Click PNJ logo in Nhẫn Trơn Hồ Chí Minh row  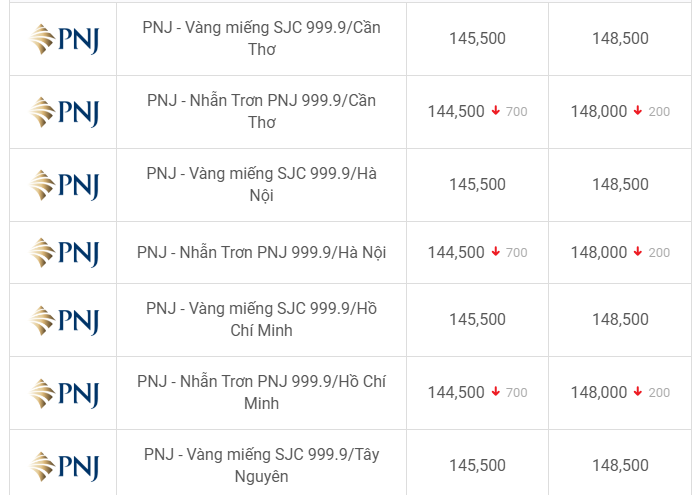tap(64, 394)
